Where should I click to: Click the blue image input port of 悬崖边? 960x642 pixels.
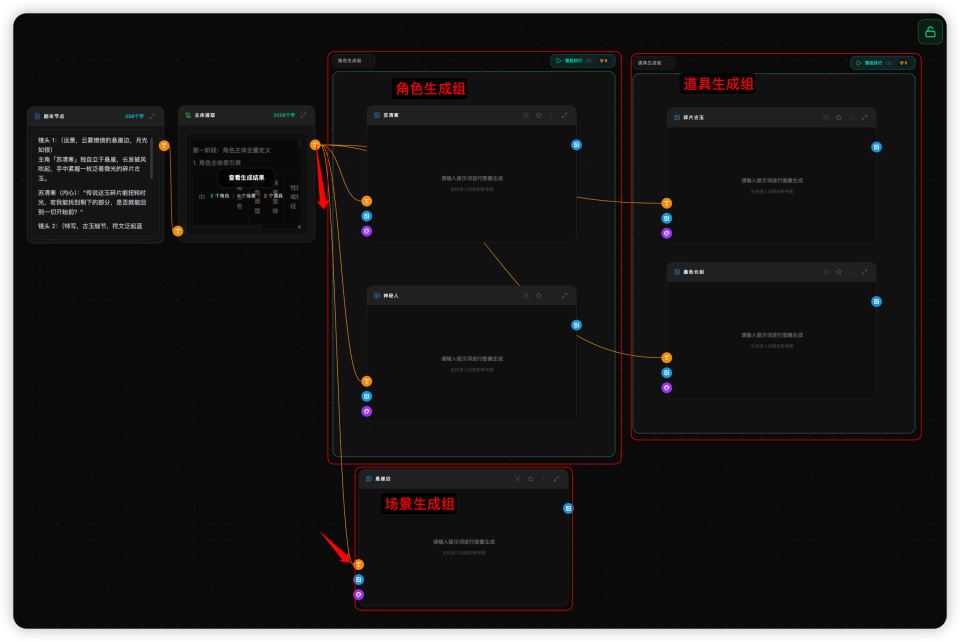click(x=359, y=580)
